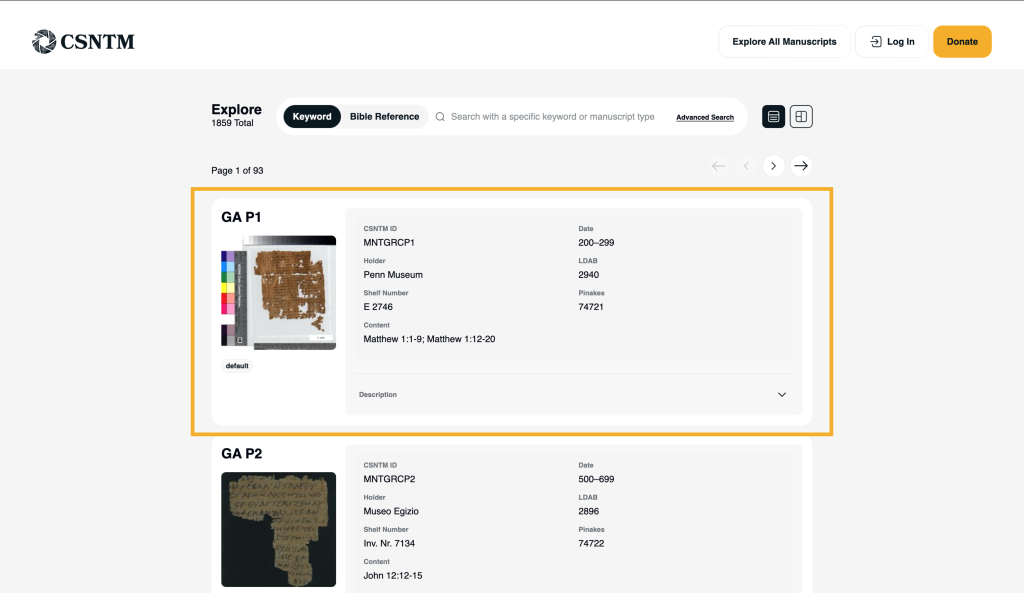The height and width of the screenshot is (593, 1024).
Task: Switch to list view layout
Action: (x=773, y=117)
